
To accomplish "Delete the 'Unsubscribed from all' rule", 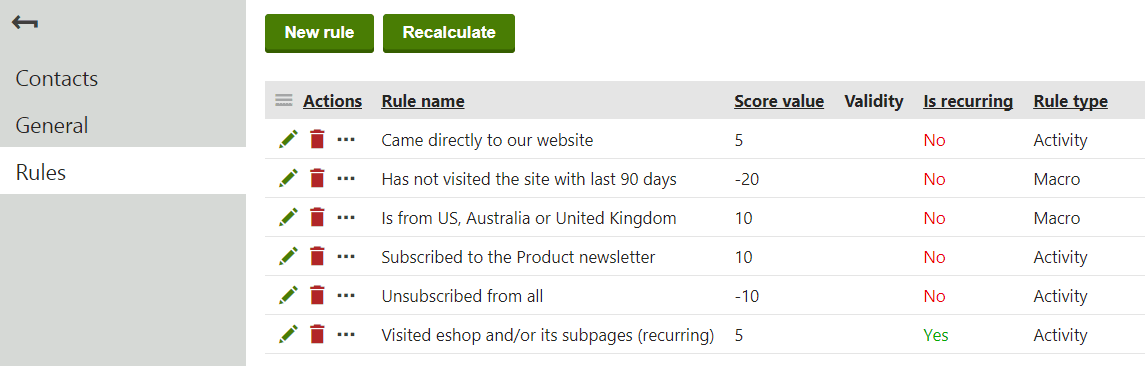I will [317, 296].
